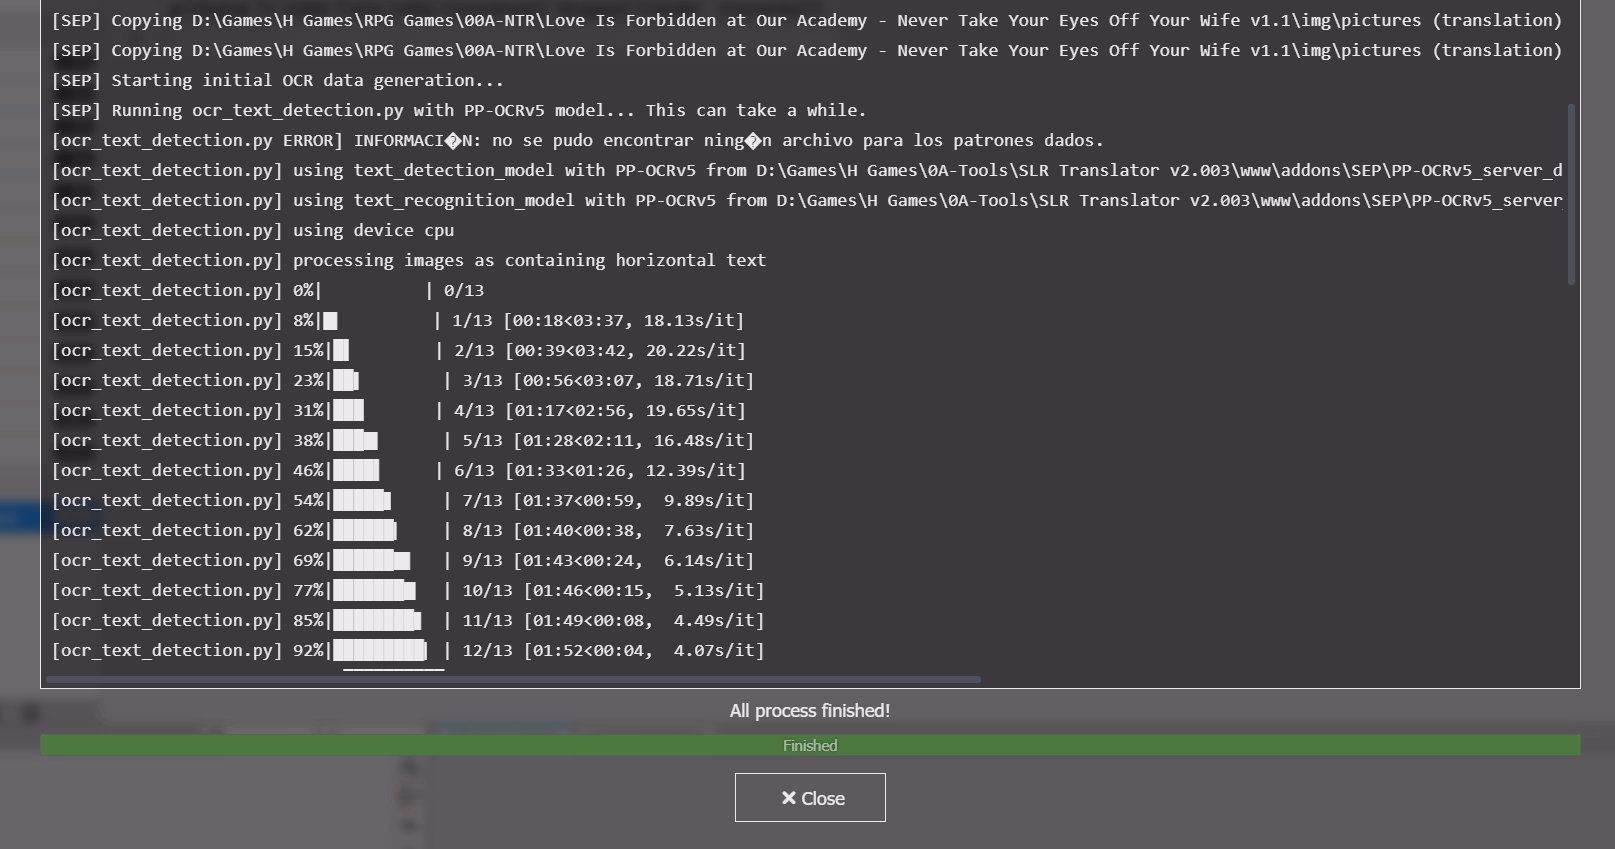Click the text_detection_model log line
1615x849 pixels.
(x=806, y=171)
